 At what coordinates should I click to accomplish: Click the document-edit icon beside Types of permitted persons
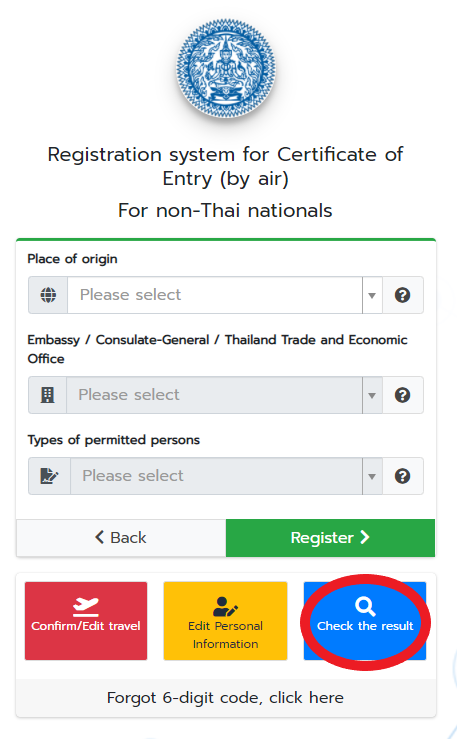[49, 476]
